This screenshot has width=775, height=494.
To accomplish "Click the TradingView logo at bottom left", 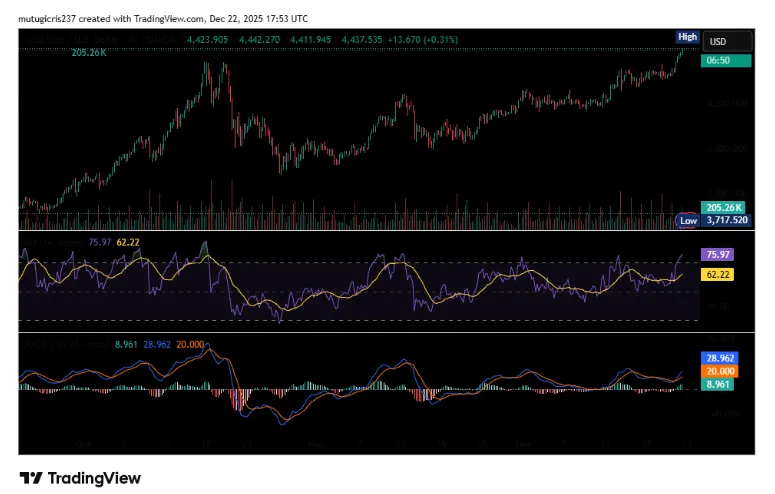I will click(x=80, y=477).
